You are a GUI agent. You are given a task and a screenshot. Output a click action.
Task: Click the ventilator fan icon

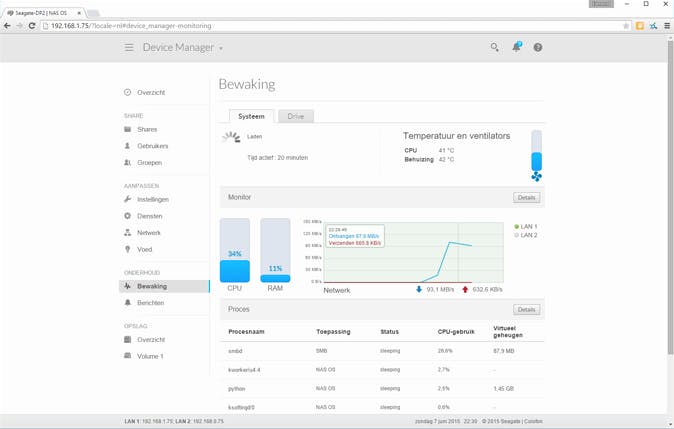click(x=536, y=177)
